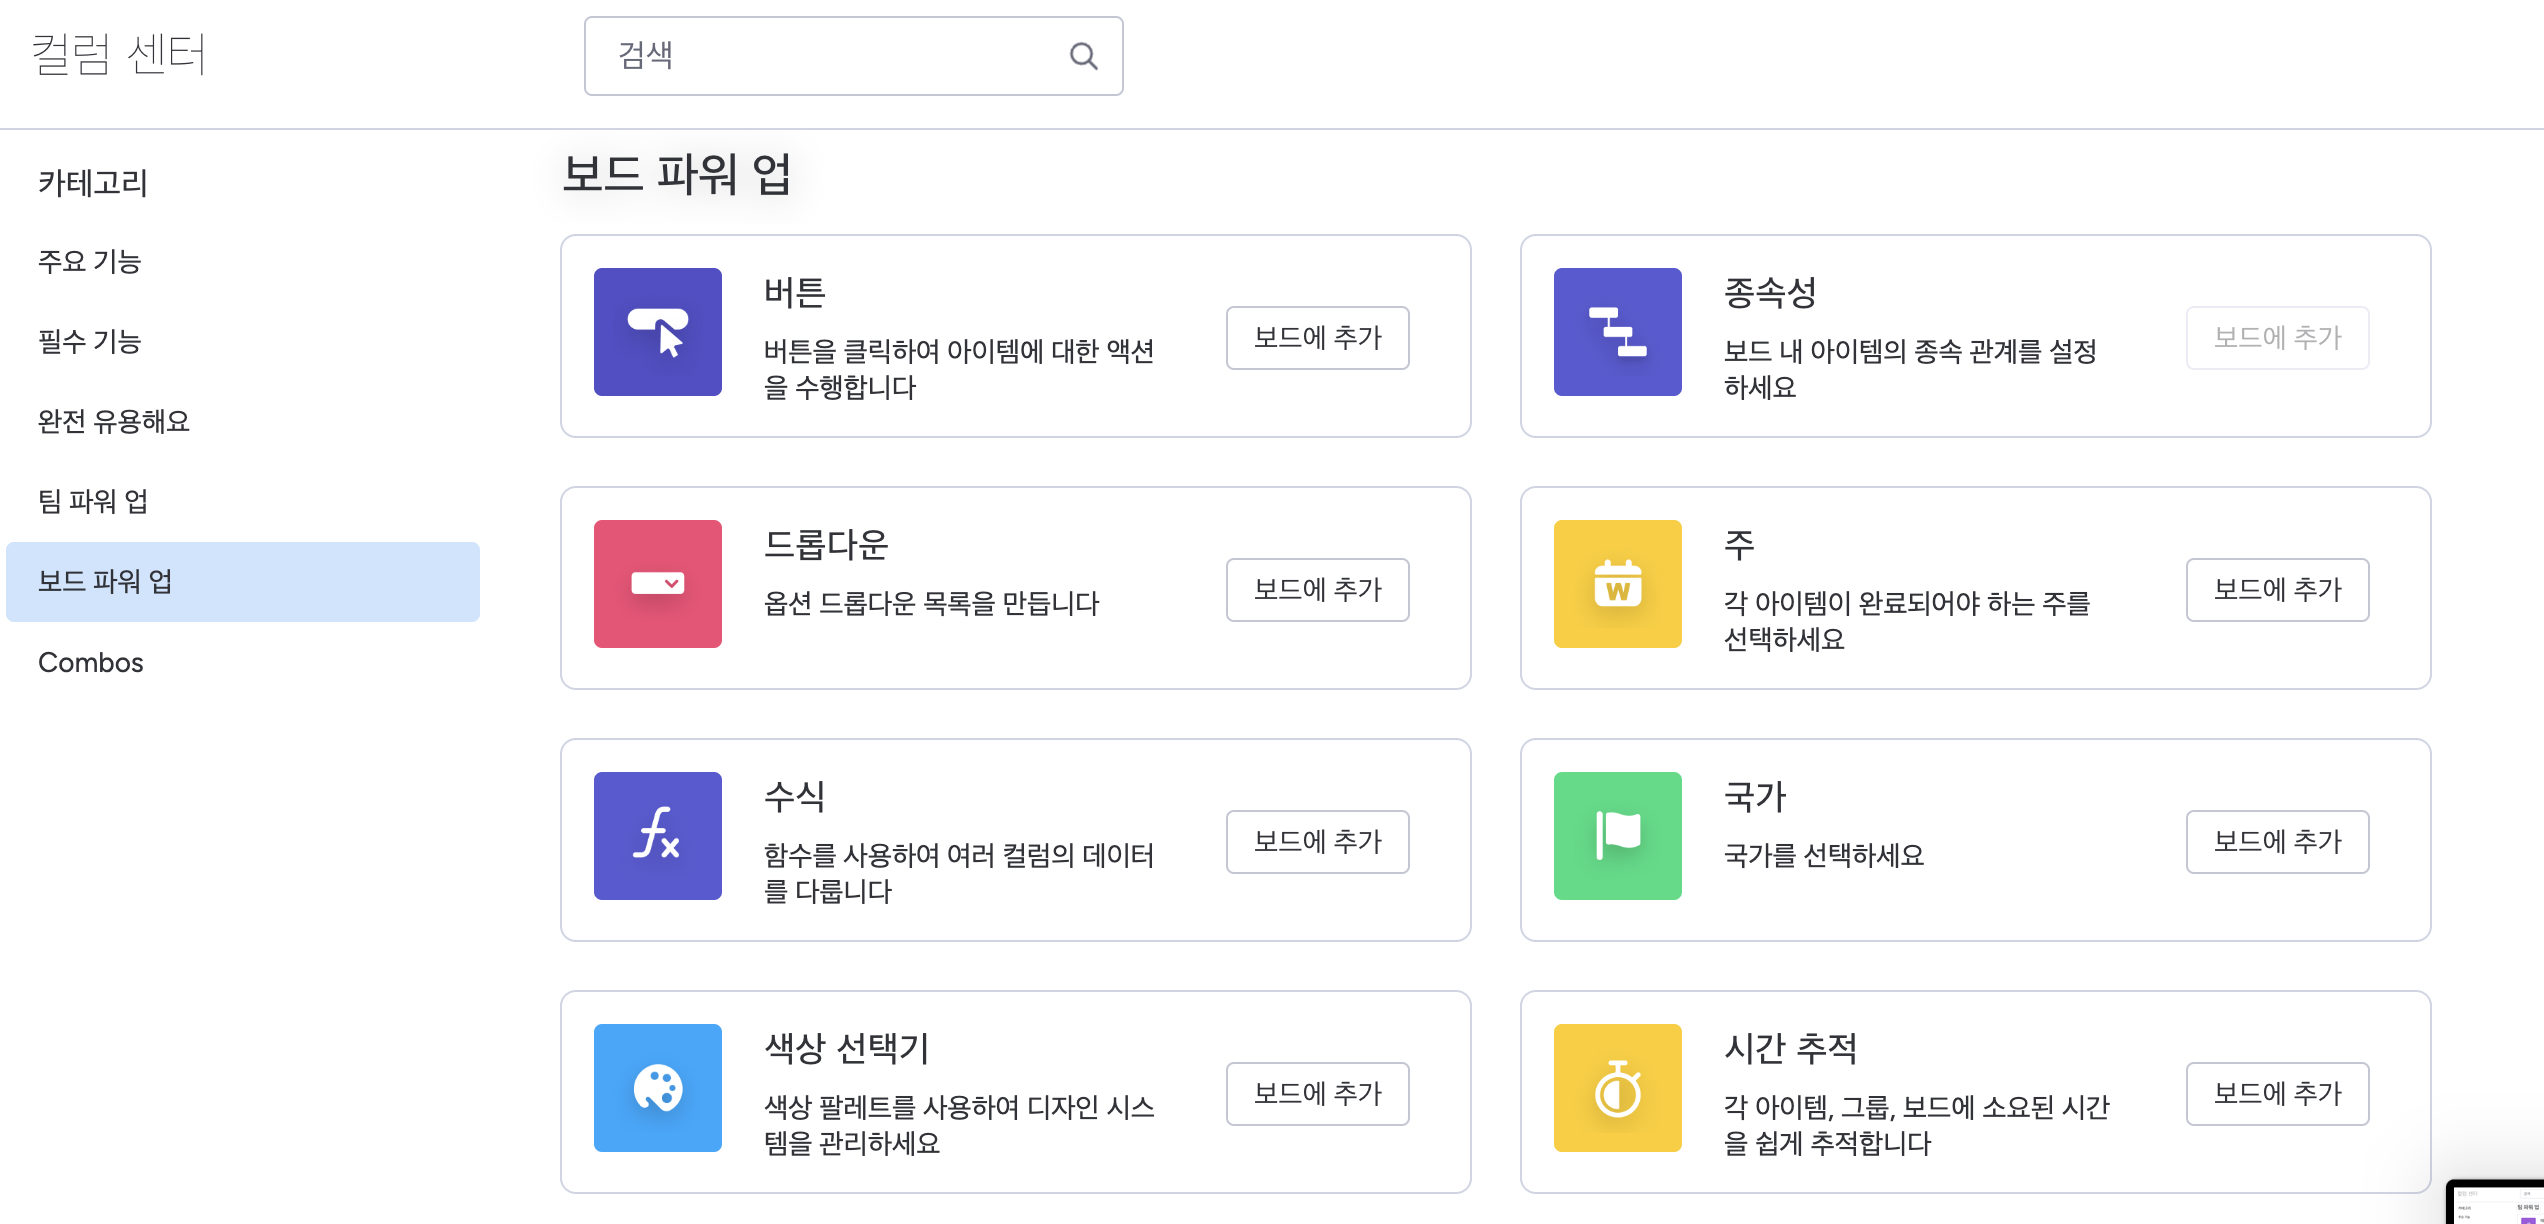Add the 버튼 column to board

pos(1317,338)
